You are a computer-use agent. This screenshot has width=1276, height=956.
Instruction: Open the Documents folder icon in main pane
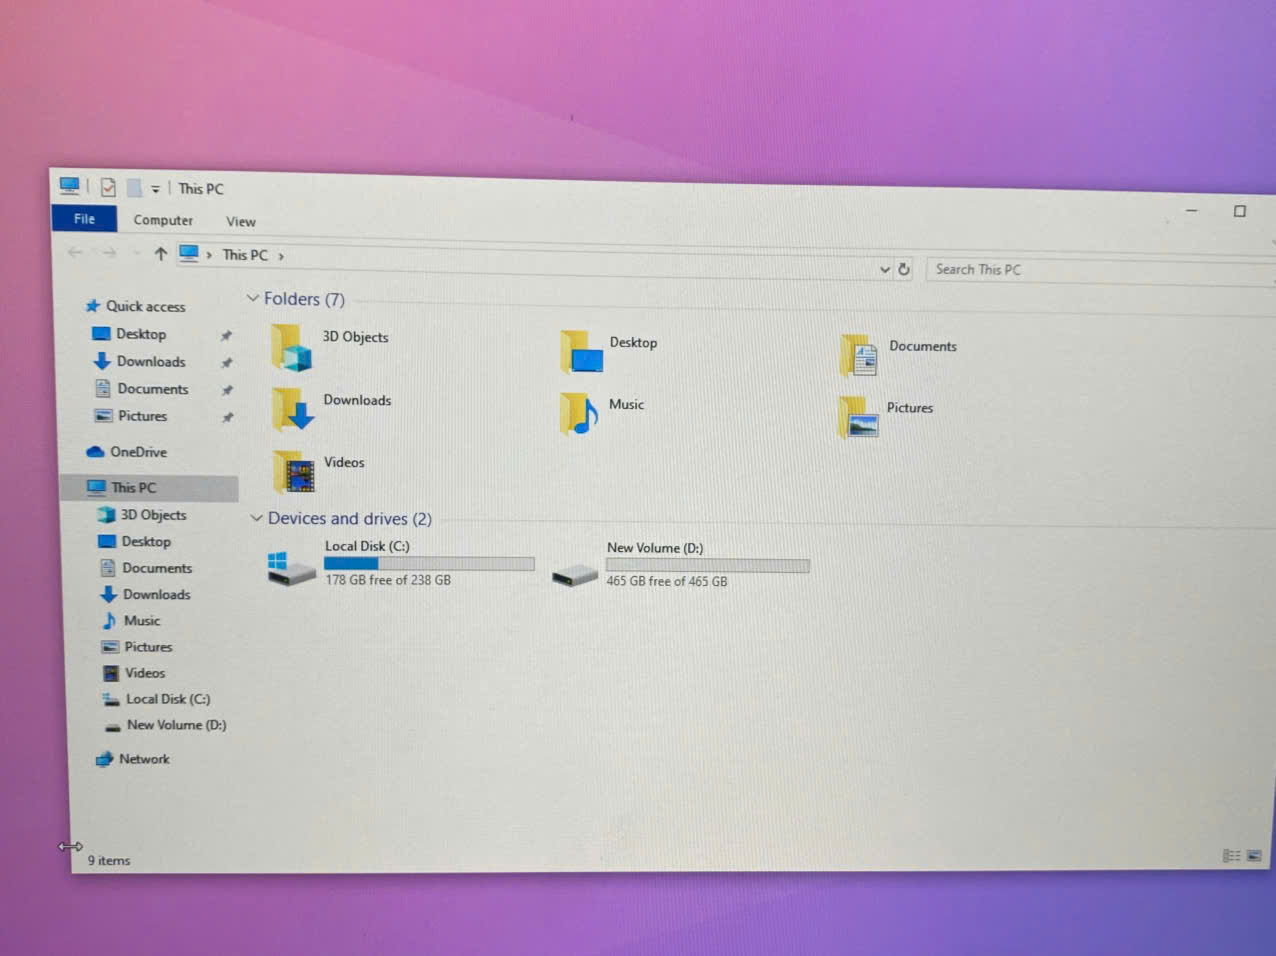859,356
